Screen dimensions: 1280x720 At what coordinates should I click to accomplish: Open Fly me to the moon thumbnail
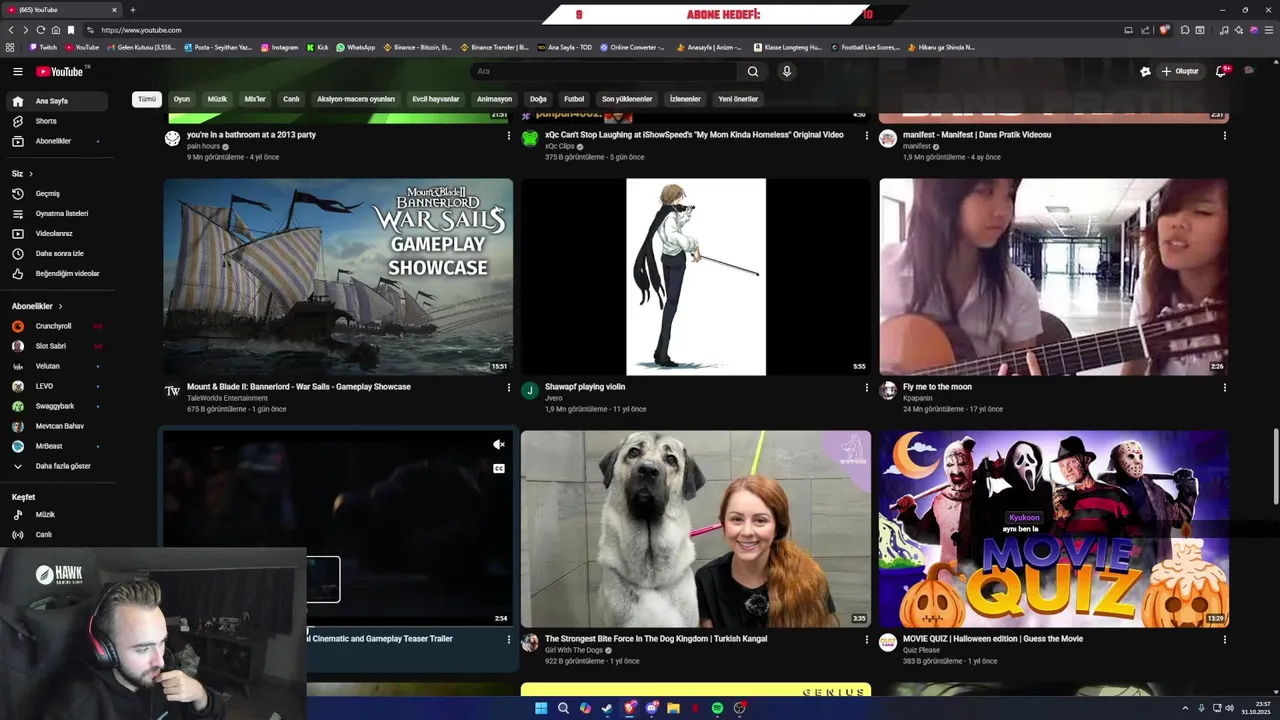1053,277
